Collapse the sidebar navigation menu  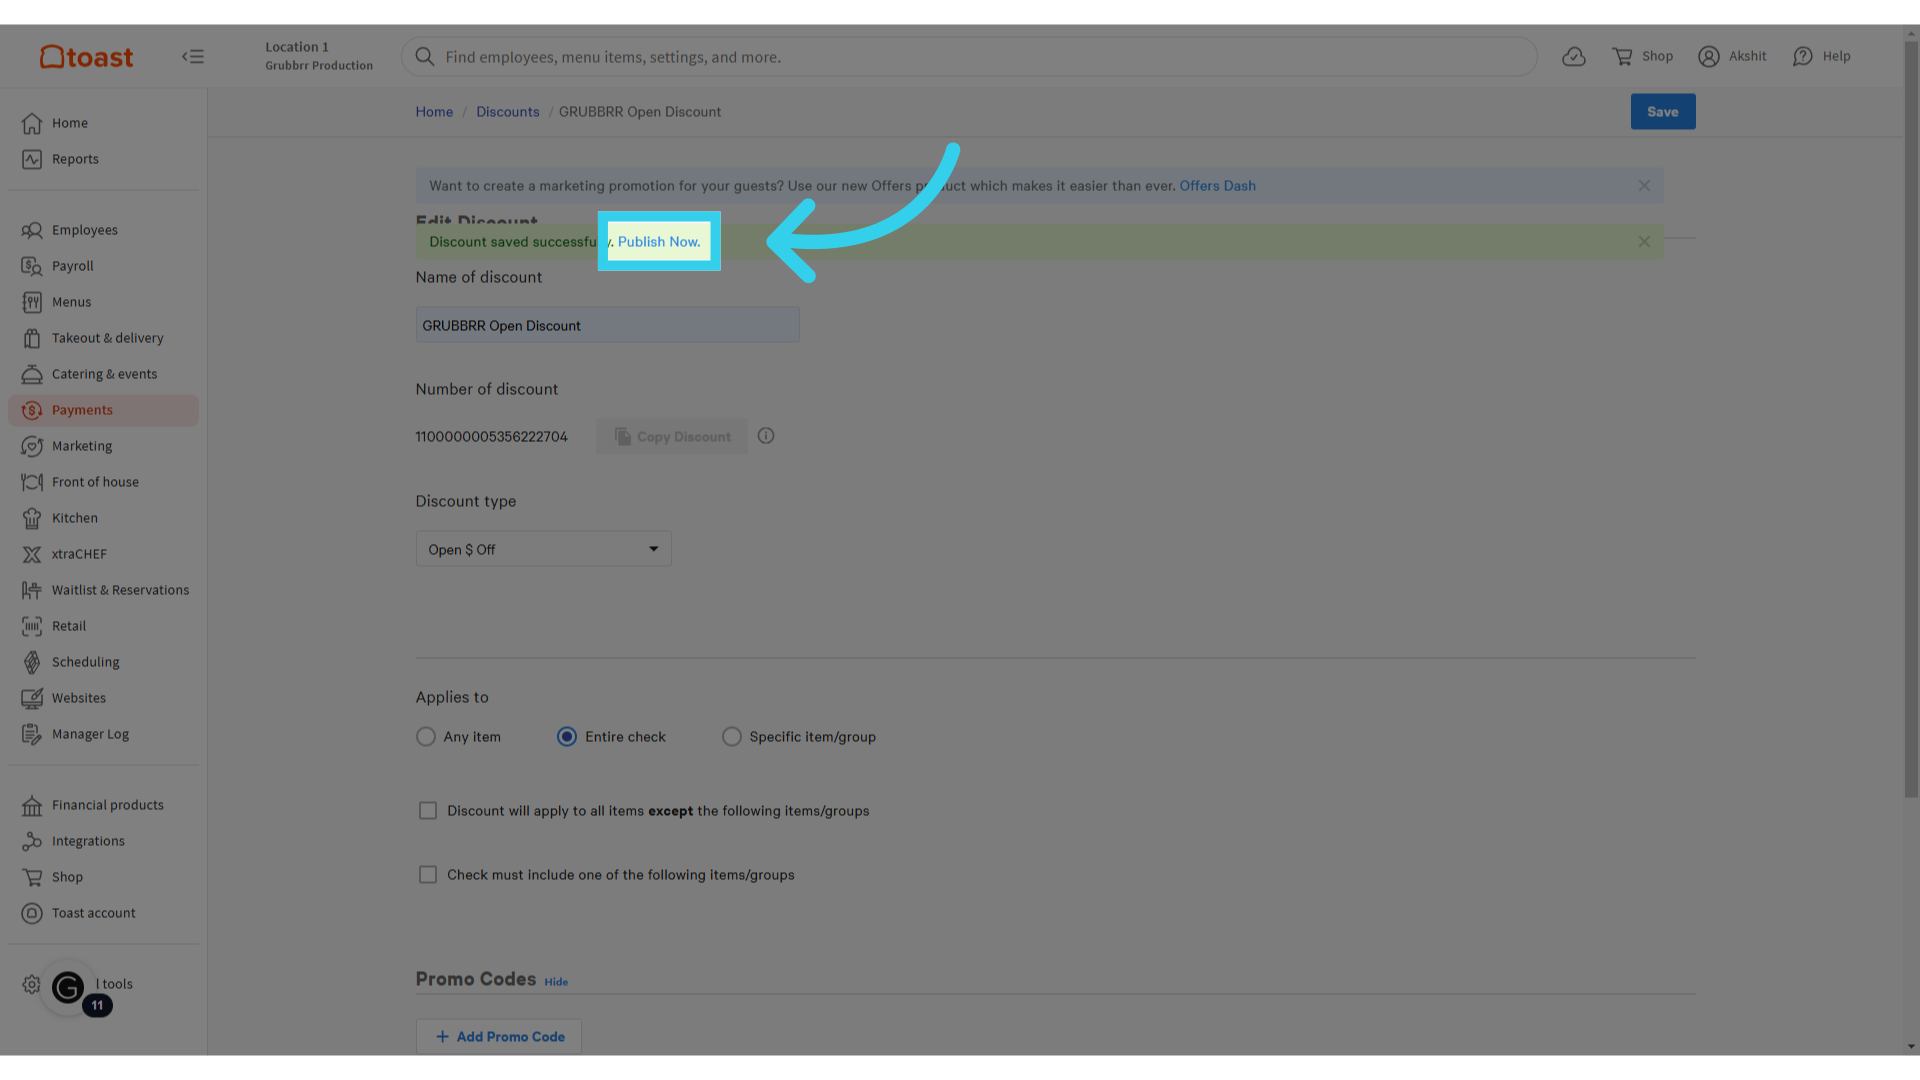(x=193, y=57)
